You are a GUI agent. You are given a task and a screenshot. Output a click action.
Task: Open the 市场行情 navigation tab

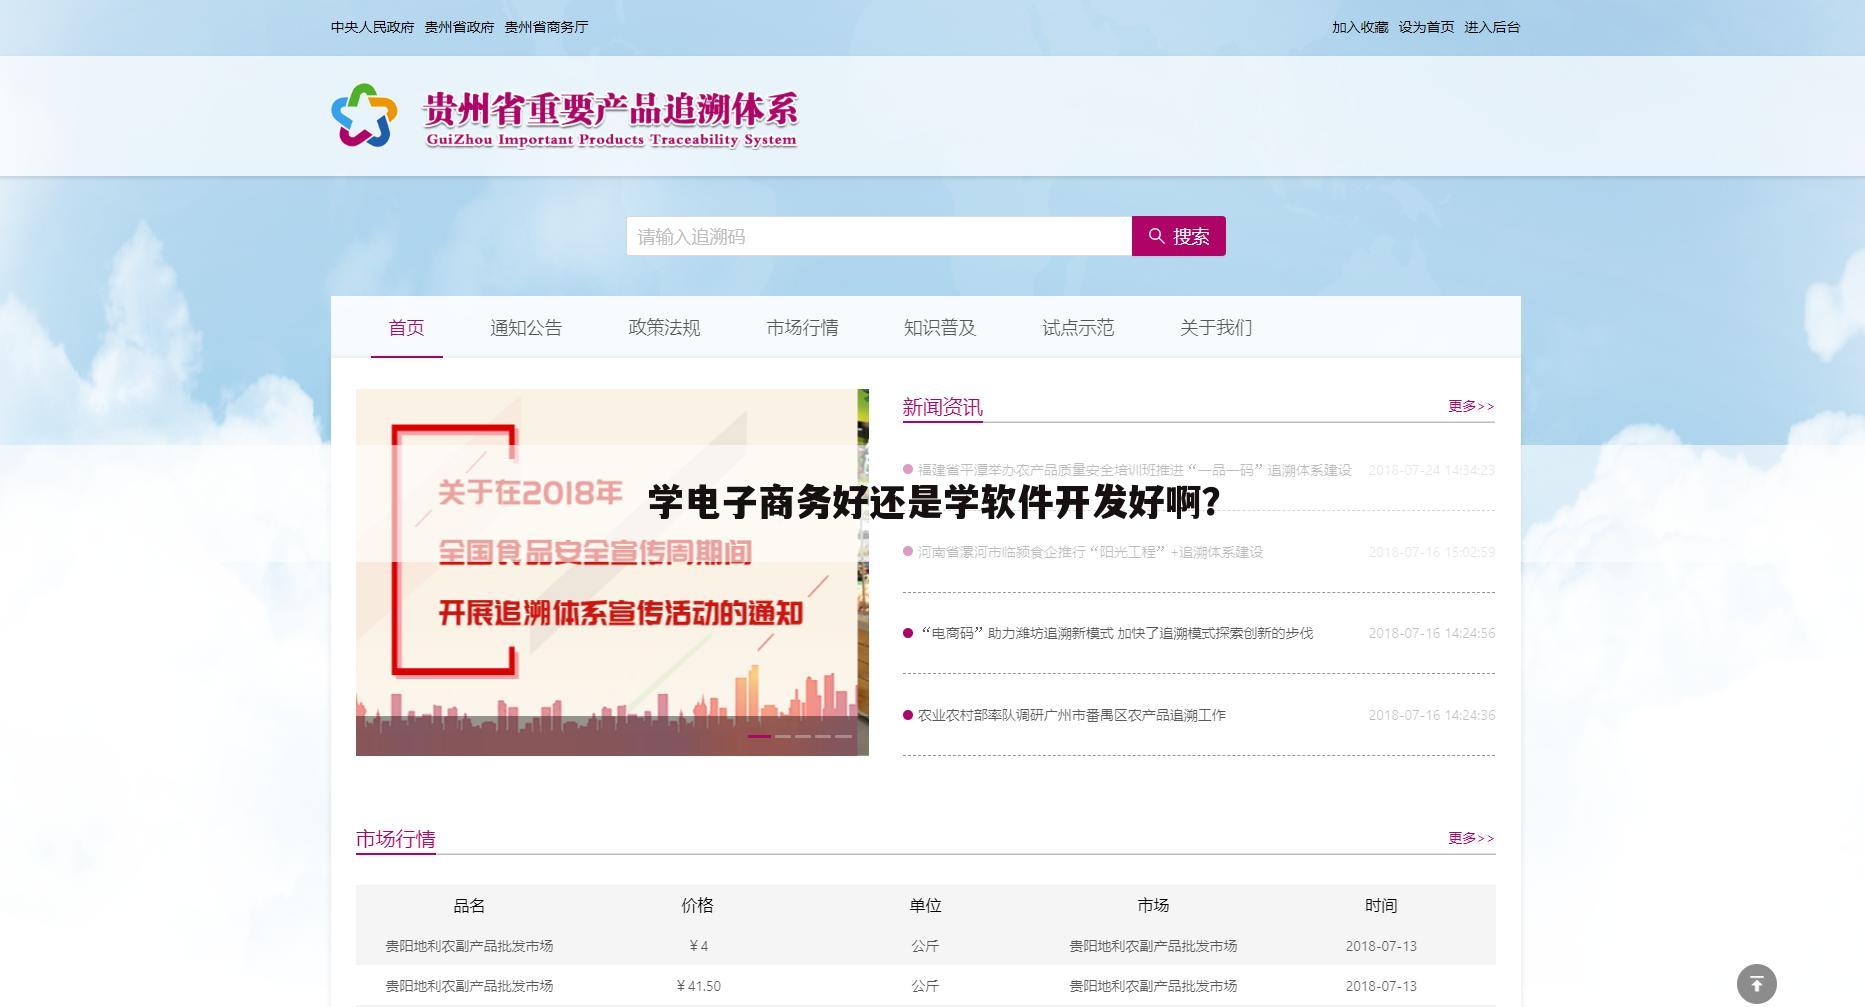(x=802, y=328)
